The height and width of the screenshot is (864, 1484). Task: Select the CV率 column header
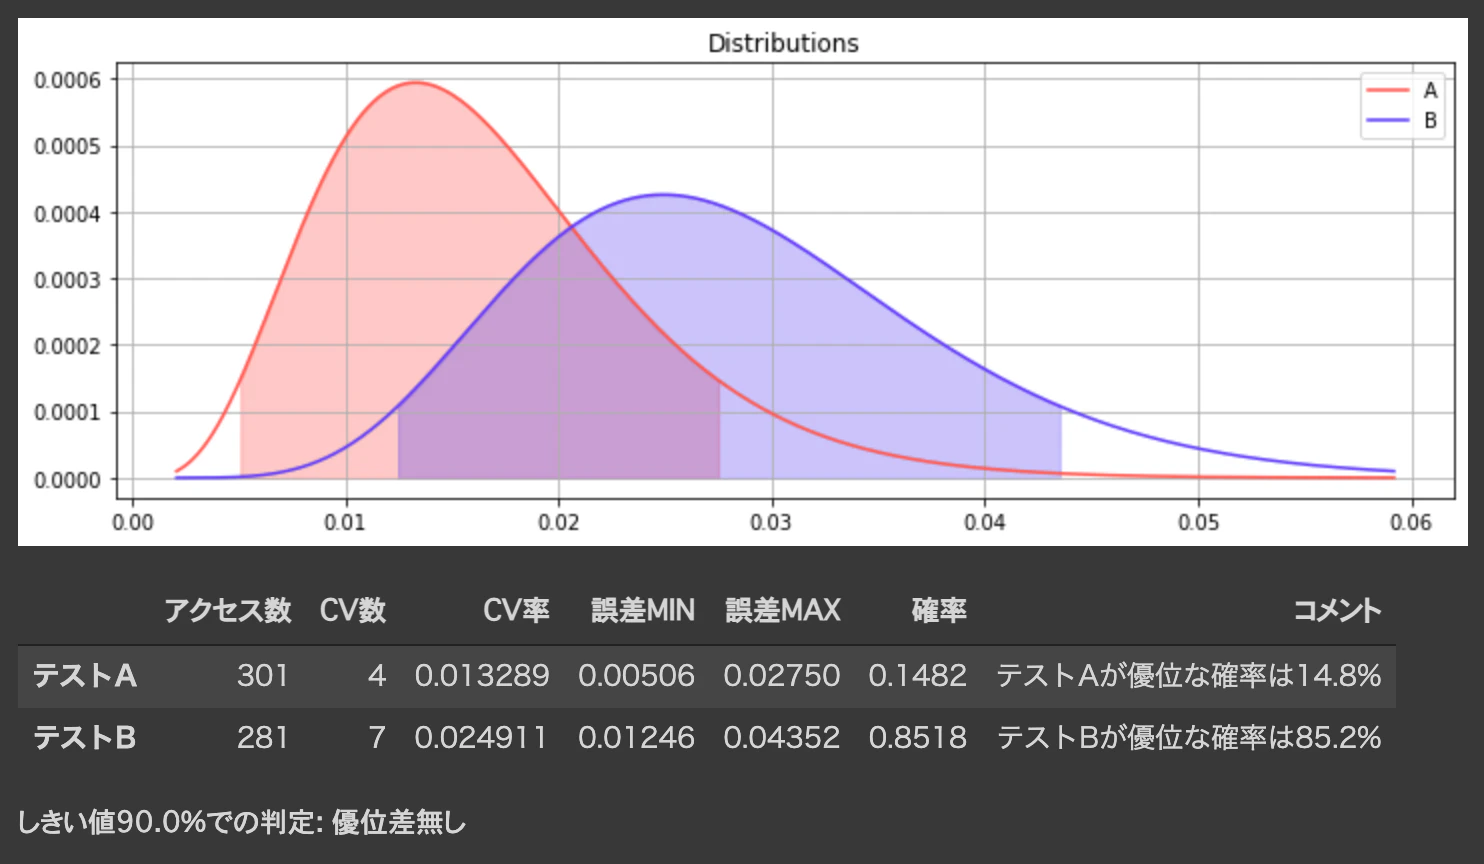(x=516, y=610)
